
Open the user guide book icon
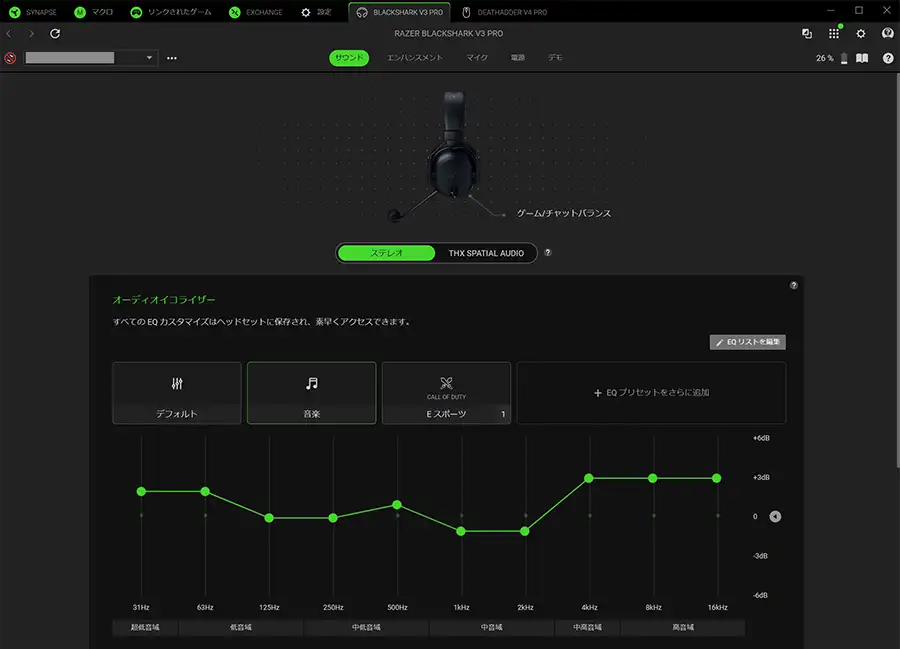pos(862,58)
